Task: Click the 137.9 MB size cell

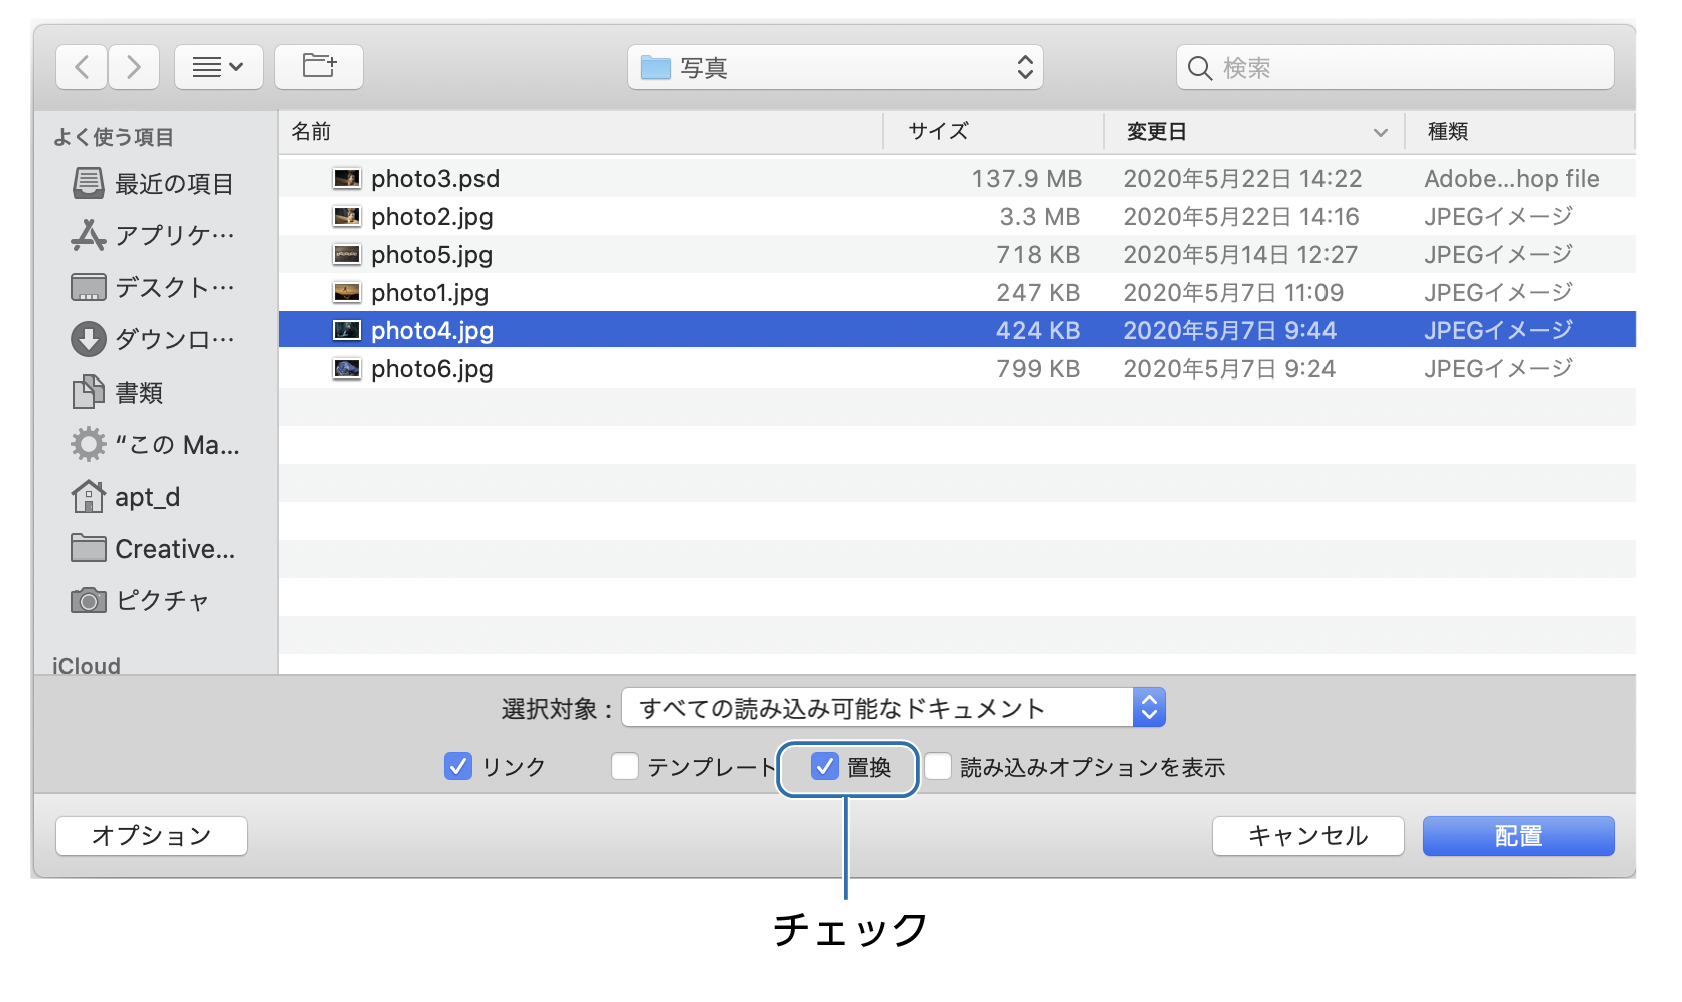Action: click(1027, 179)
